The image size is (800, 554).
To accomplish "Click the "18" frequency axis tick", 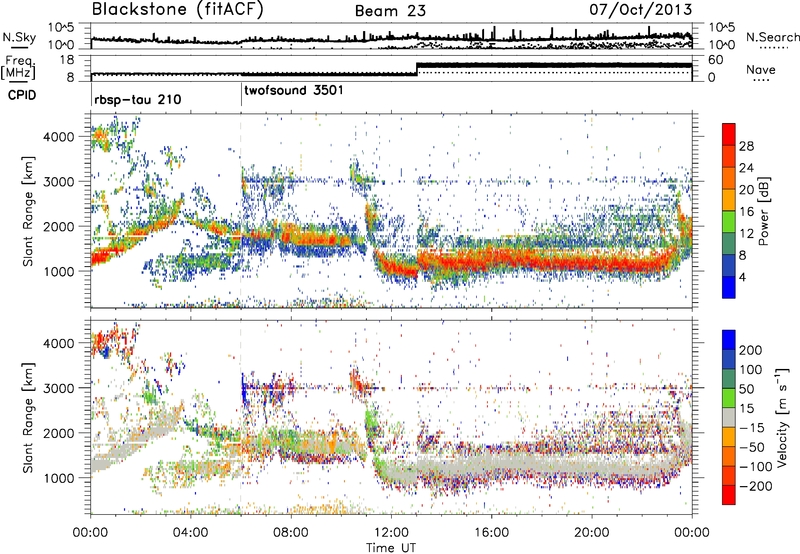I will click(x=67, y=60).
